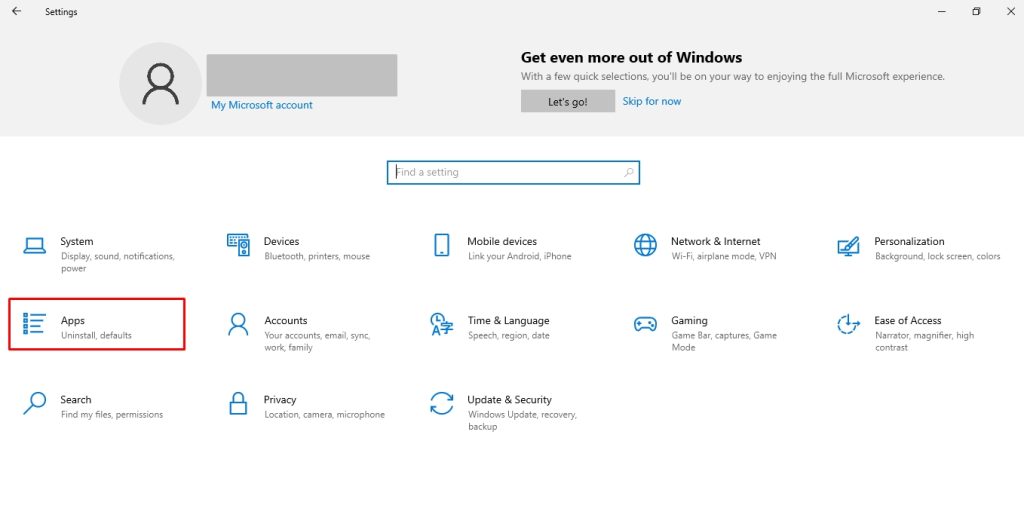
Task: Click 'Find my files, permissions' description
Action: tap(112, 414)
